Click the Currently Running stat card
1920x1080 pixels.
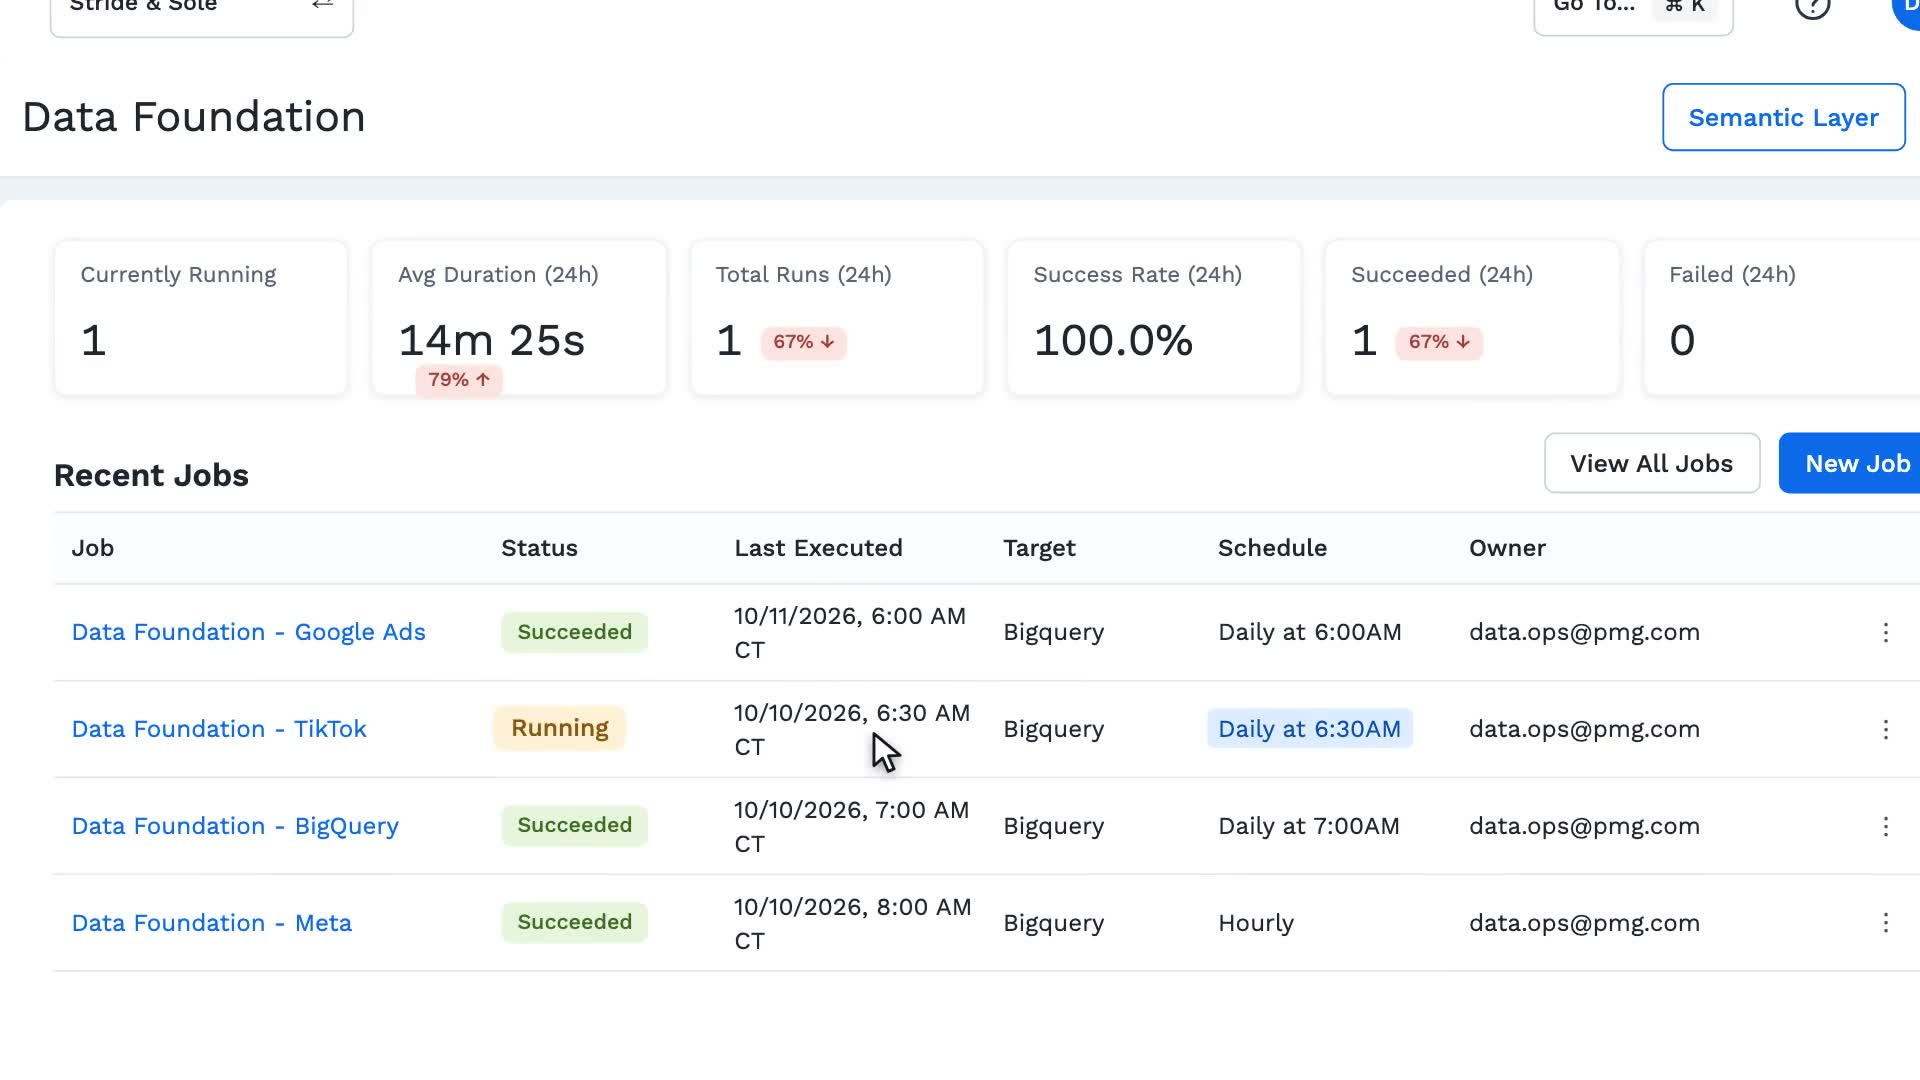[x=201, y=318]
